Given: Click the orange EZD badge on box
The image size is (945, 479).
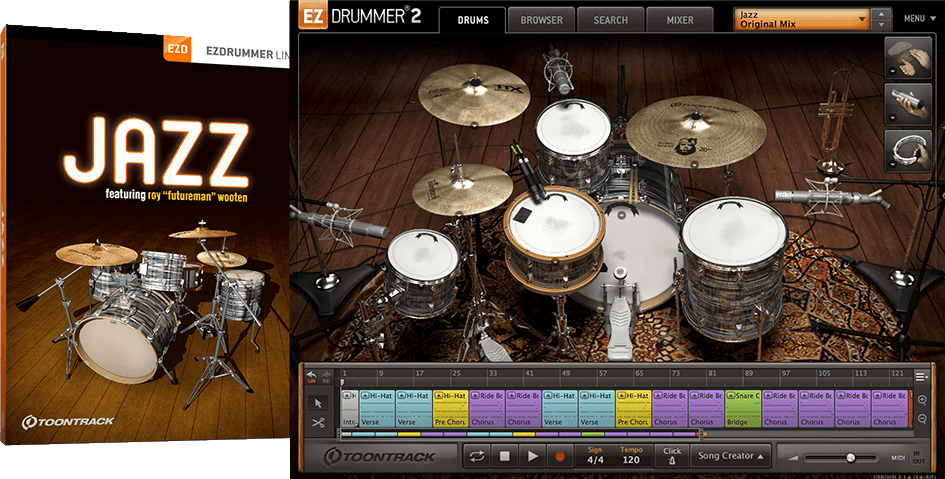Looking at the screenshot, I should coord(177,49).
